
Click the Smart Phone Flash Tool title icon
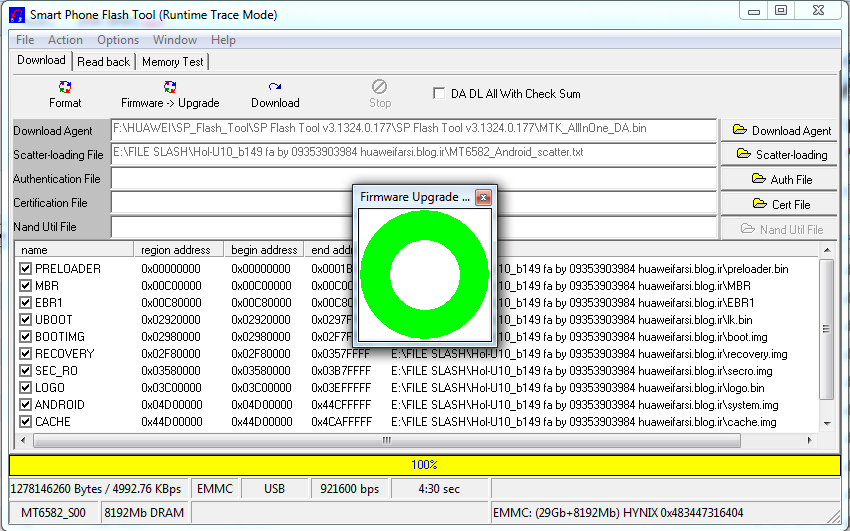pos(17,15)
